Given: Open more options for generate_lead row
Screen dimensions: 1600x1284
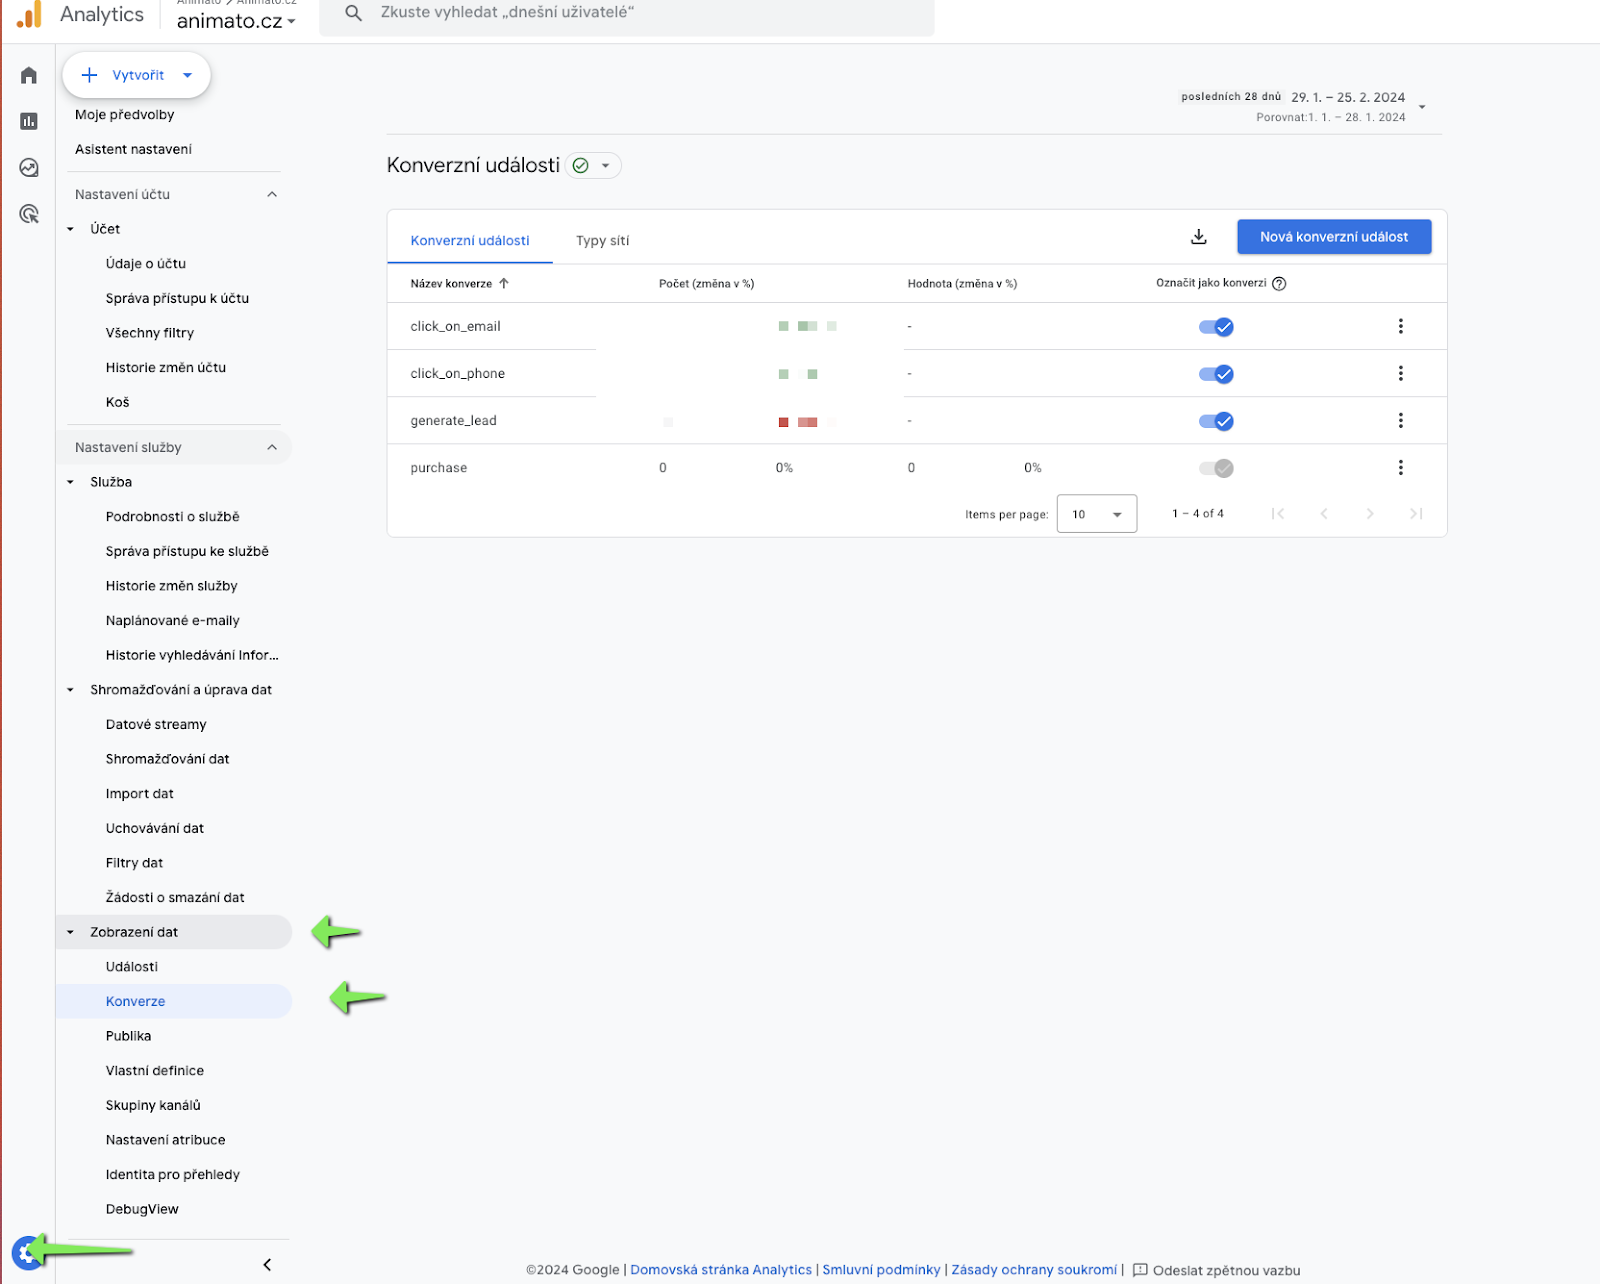Looking at the screenshot, I should [x=1400, y=420].
